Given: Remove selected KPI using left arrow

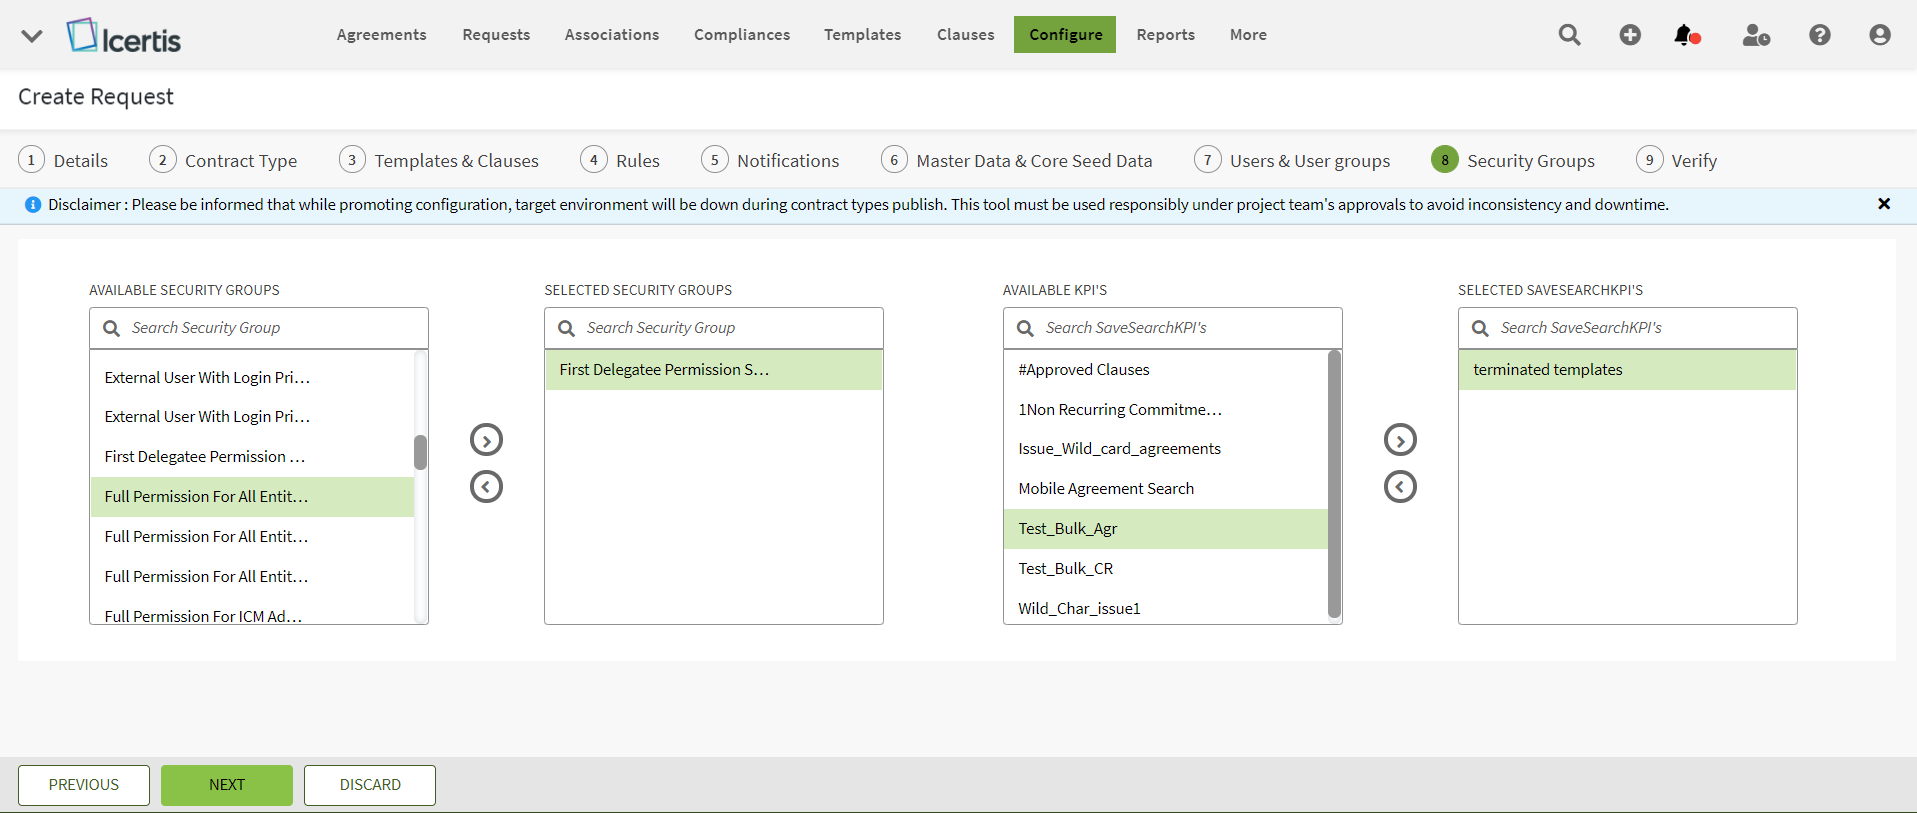Looking at the screenshot, I should click(x=1400, y=487).
